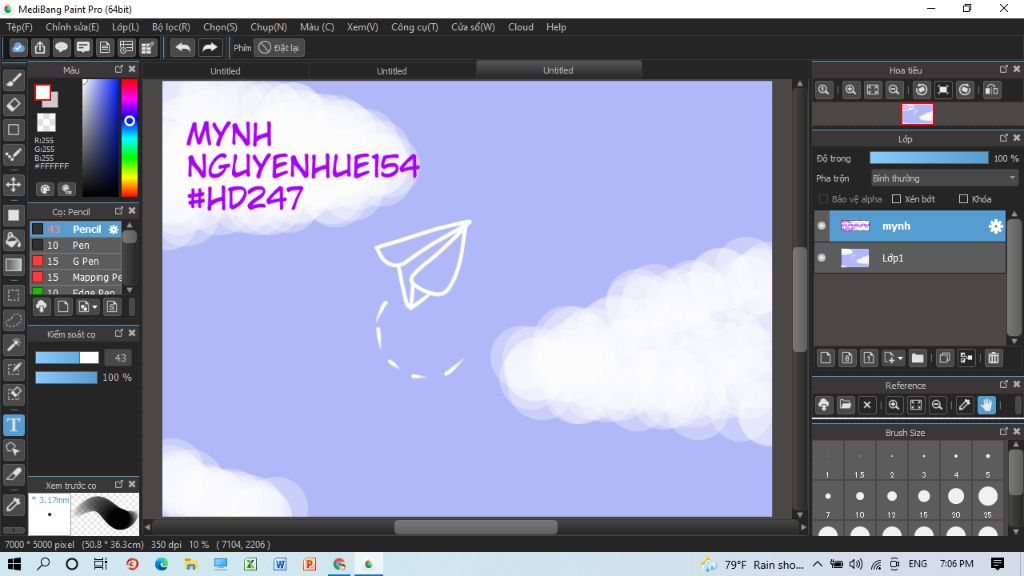This screenshot has width=1024, height=576.
Task: Select the Bucket fill tool
Action: (14, 240)
